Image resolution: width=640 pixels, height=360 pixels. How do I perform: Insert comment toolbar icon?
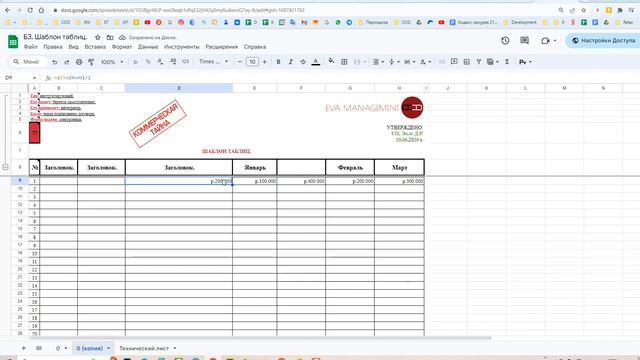454,62
